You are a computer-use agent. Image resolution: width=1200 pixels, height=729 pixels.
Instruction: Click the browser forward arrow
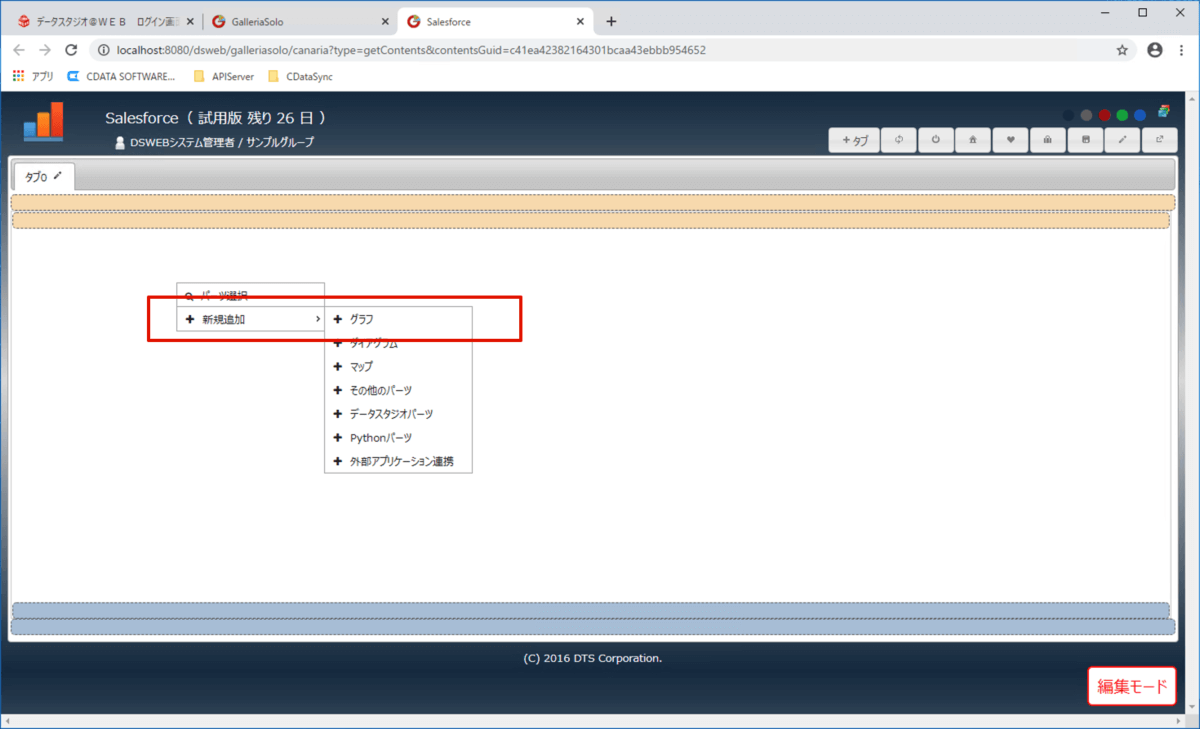pos(45,49)
